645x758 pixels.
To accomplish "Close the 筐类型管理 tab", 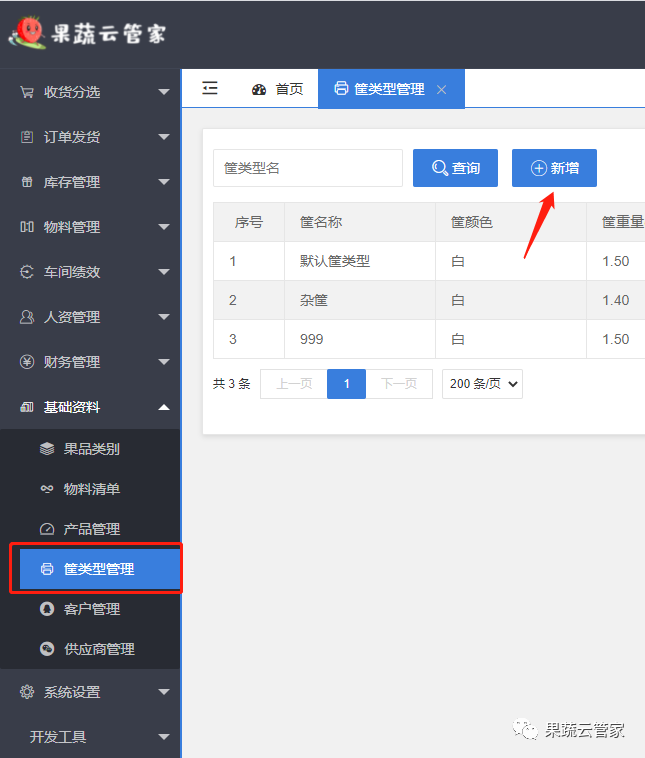I will [x=442, y=90].
